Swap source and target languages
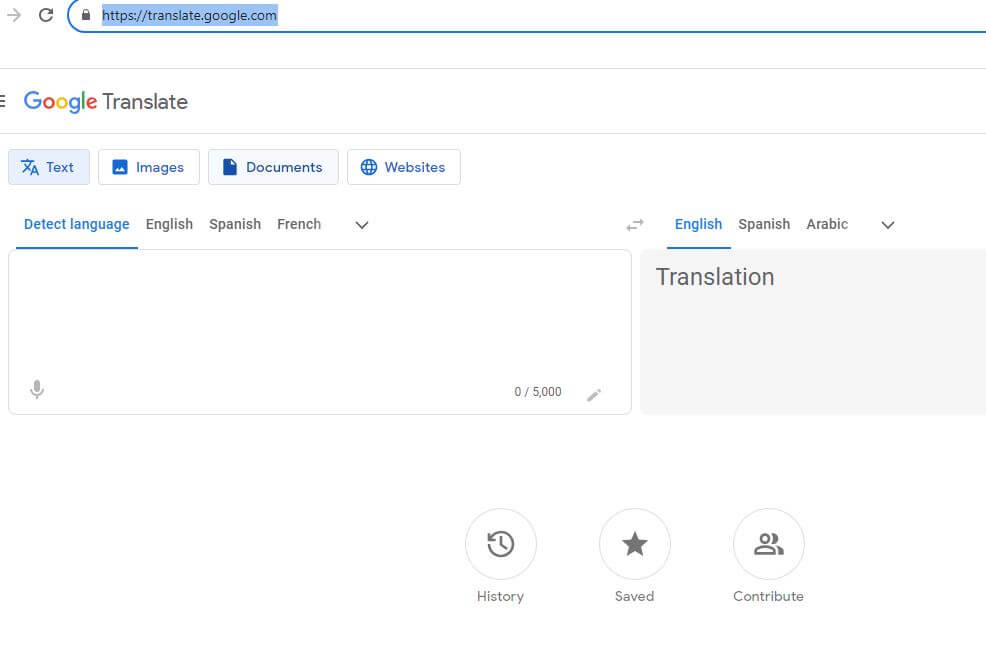 (634, 224)
